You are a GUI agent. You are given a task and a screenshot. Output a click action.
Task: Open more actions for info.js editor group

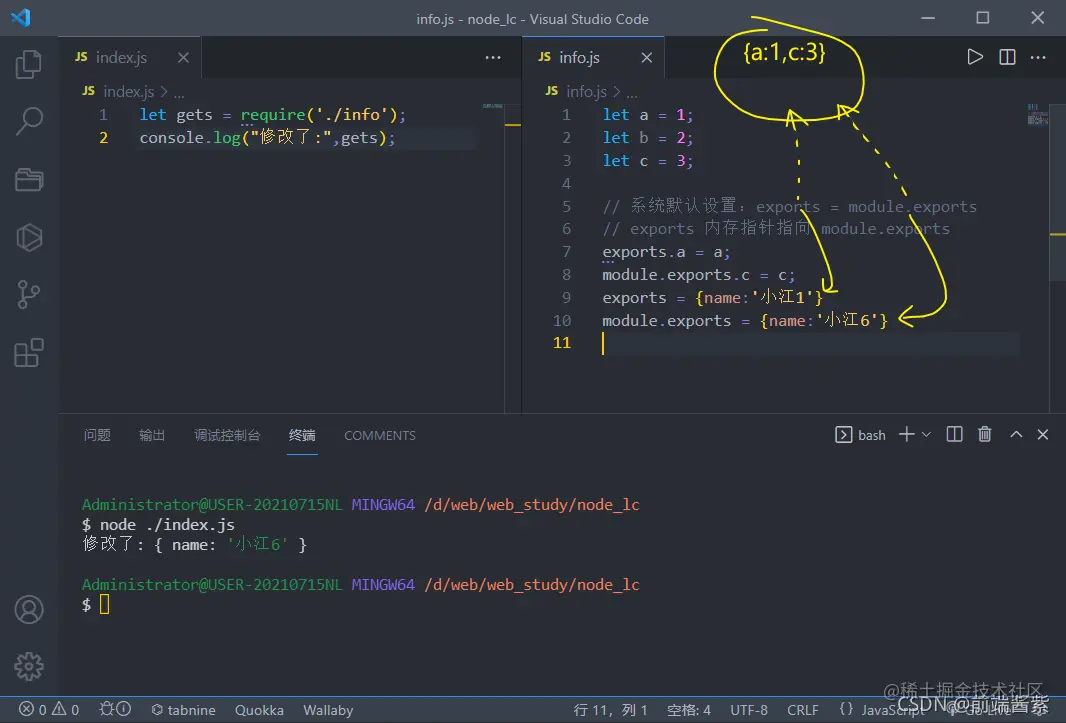point(1038,57)
